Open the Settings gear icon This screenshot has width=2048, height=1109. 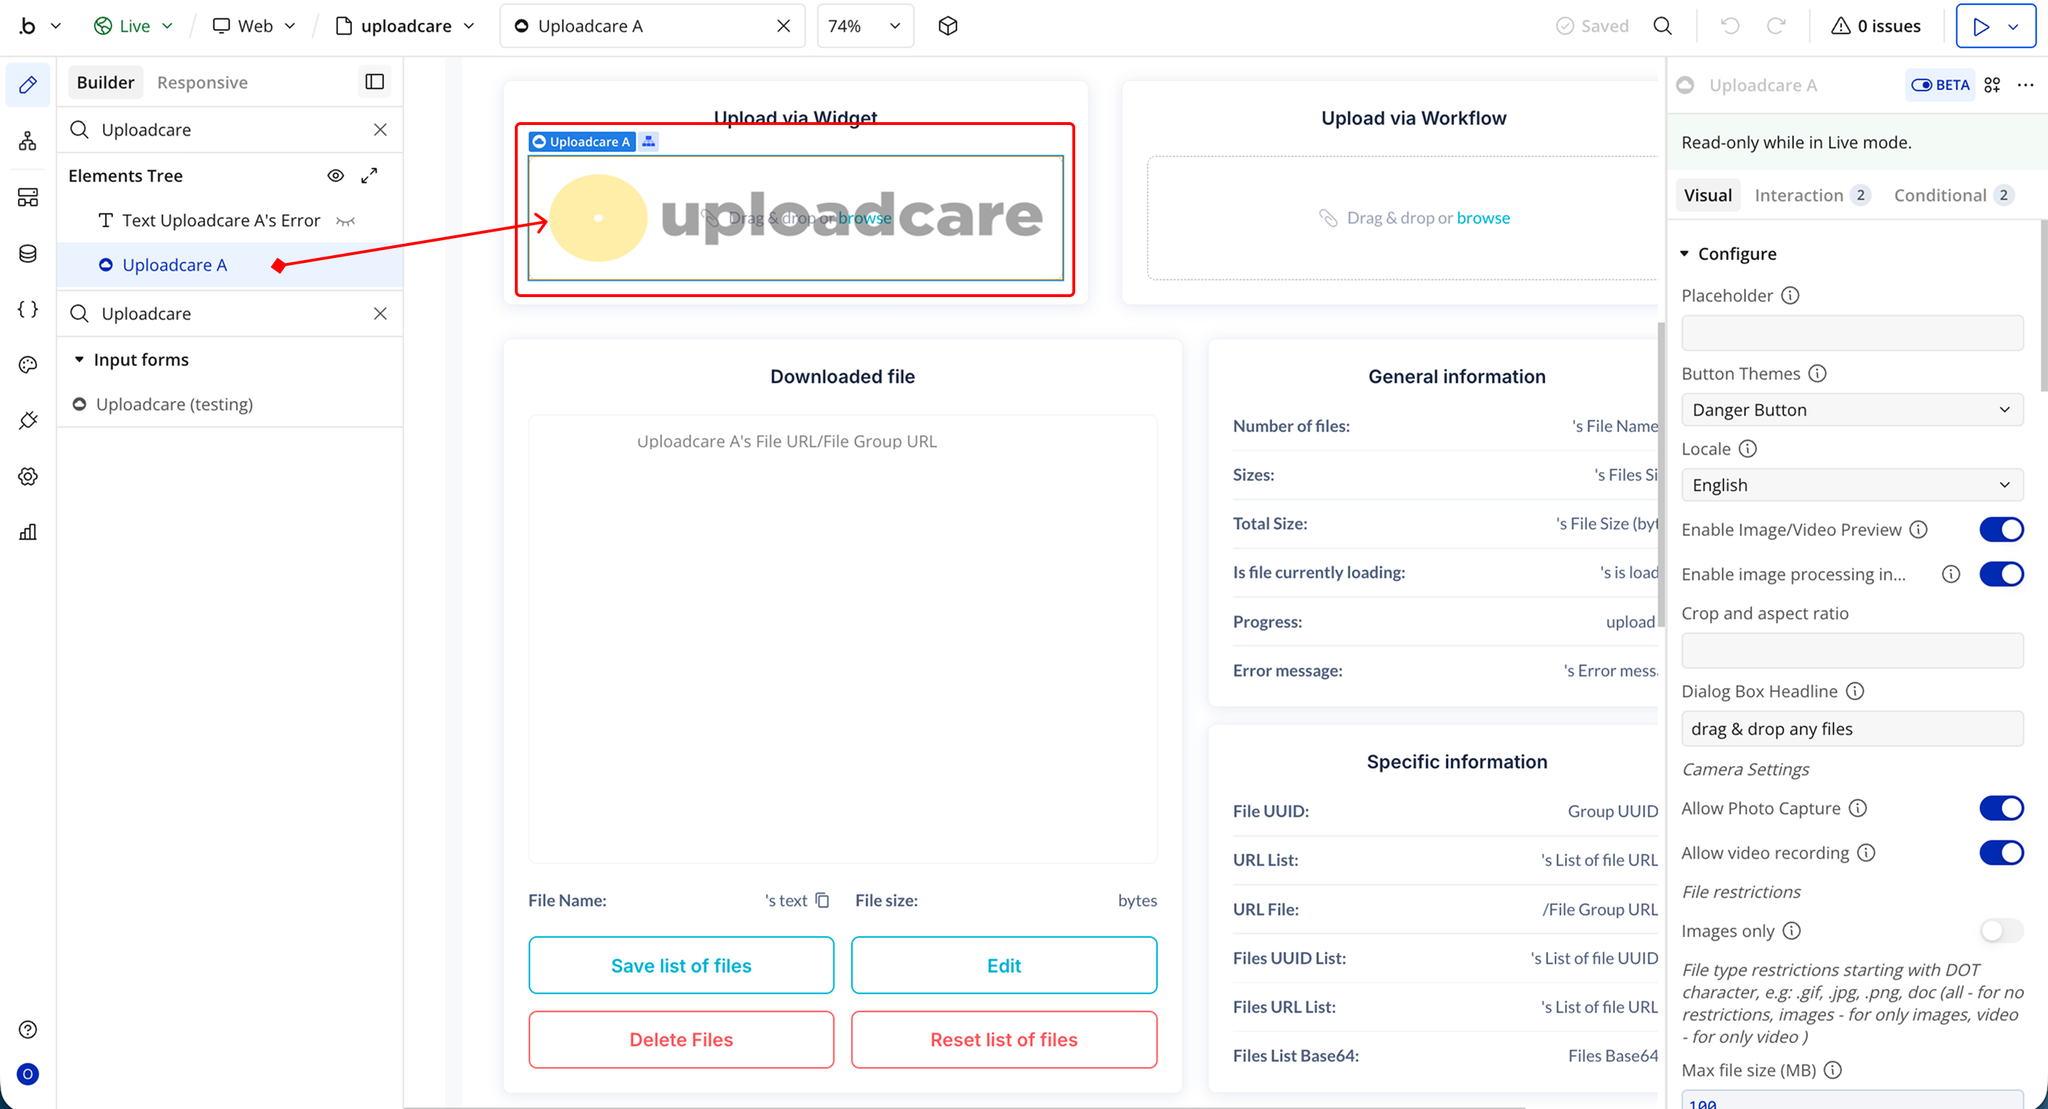(x=28, y=476)
